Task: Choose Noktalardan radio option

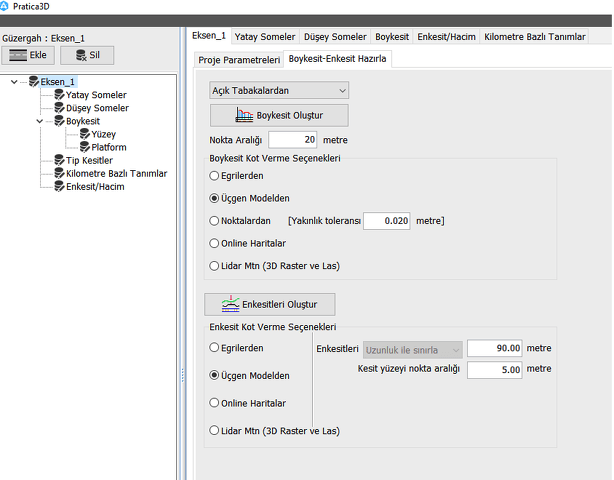Action: [x=215, y=221]
